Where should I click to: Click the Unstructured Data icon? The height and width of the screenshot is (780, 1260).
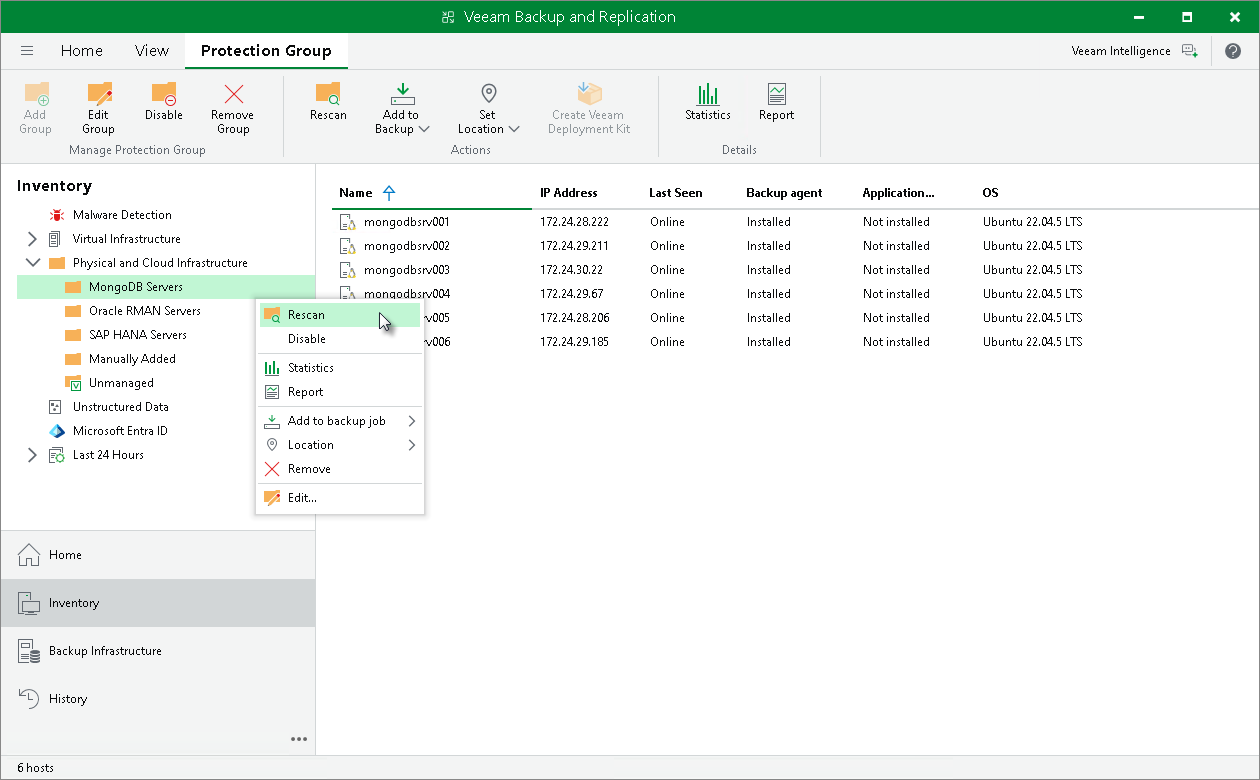[57, 407]
